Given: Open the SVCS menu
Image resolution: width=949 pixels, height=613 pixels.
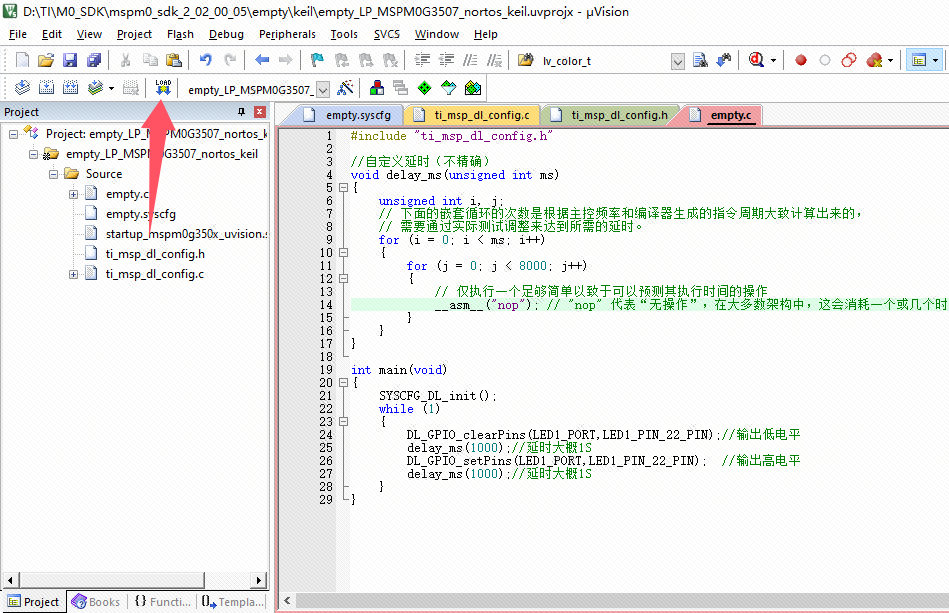Looking at the screenshot, I should pos(386,34).
